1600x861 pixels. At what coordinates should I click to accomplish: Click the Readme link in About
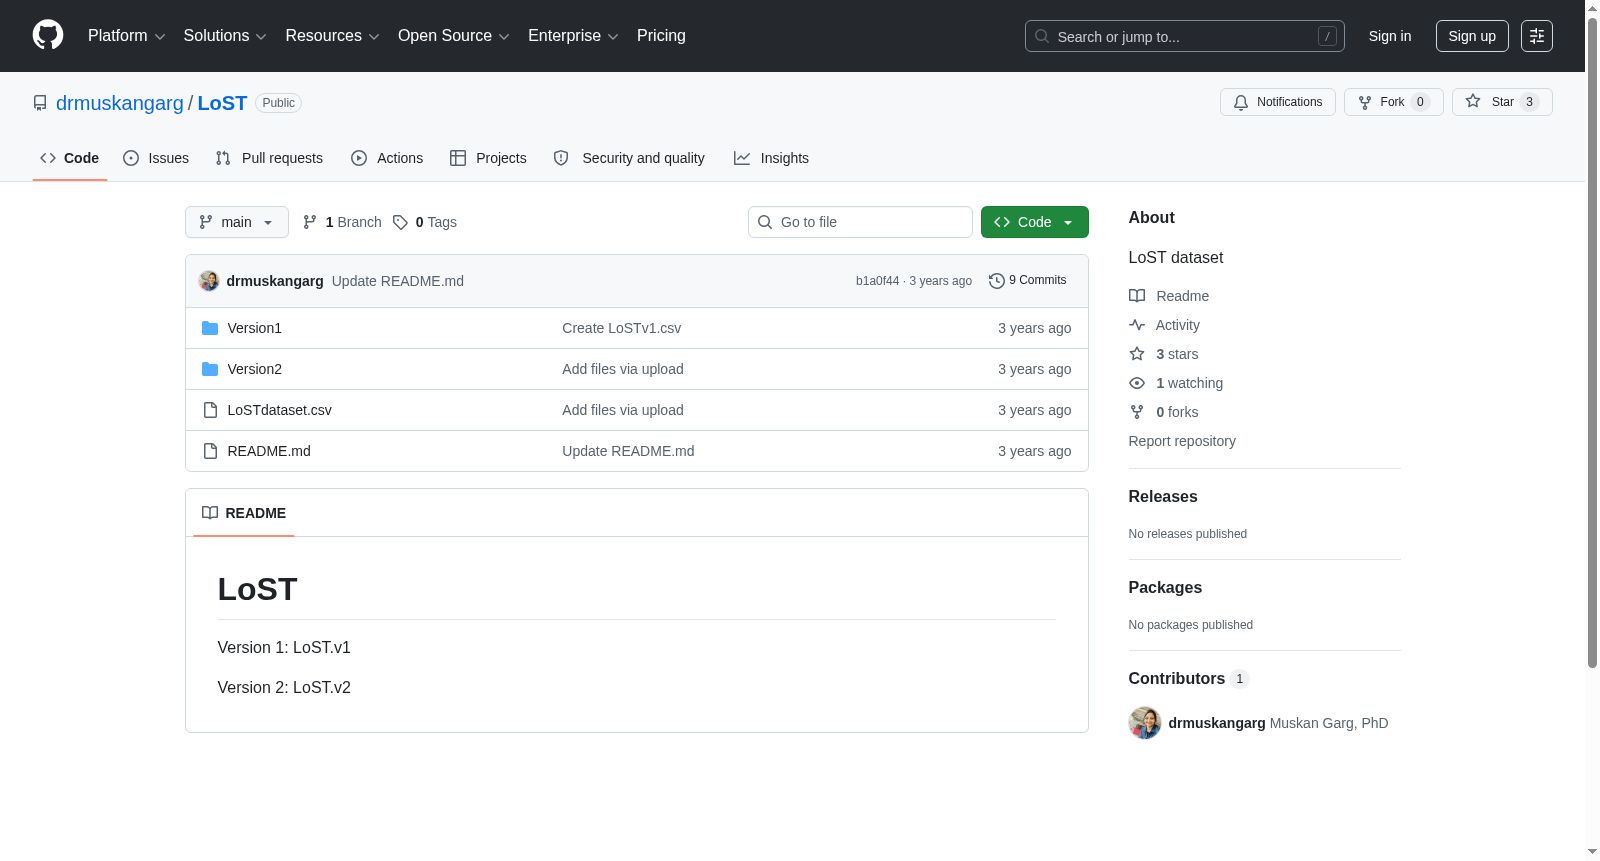coord(1169,296)
